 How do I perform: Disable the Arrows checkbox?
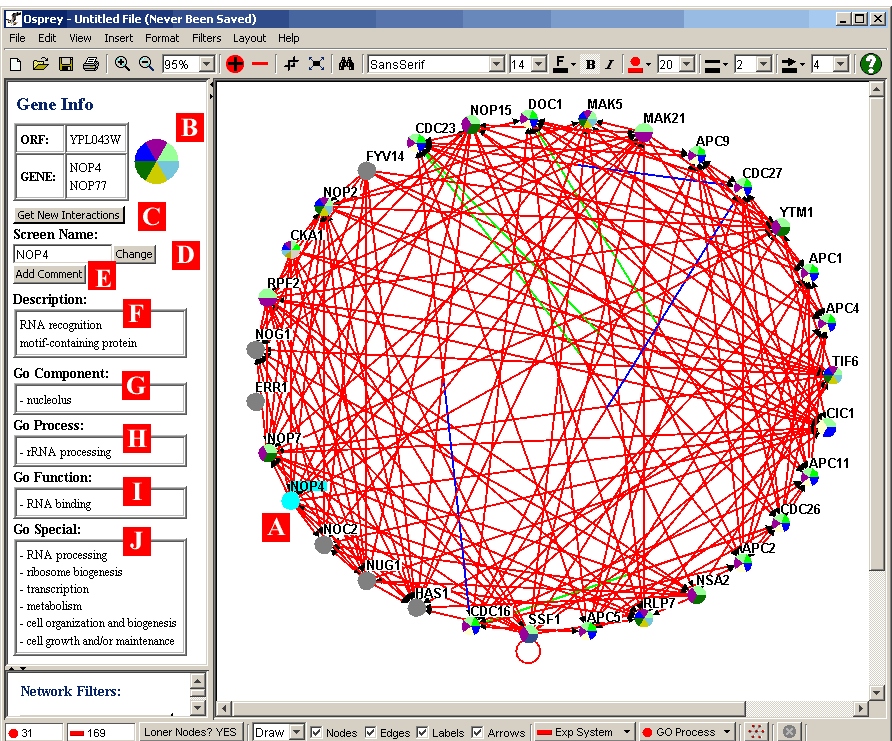(477, 732)
